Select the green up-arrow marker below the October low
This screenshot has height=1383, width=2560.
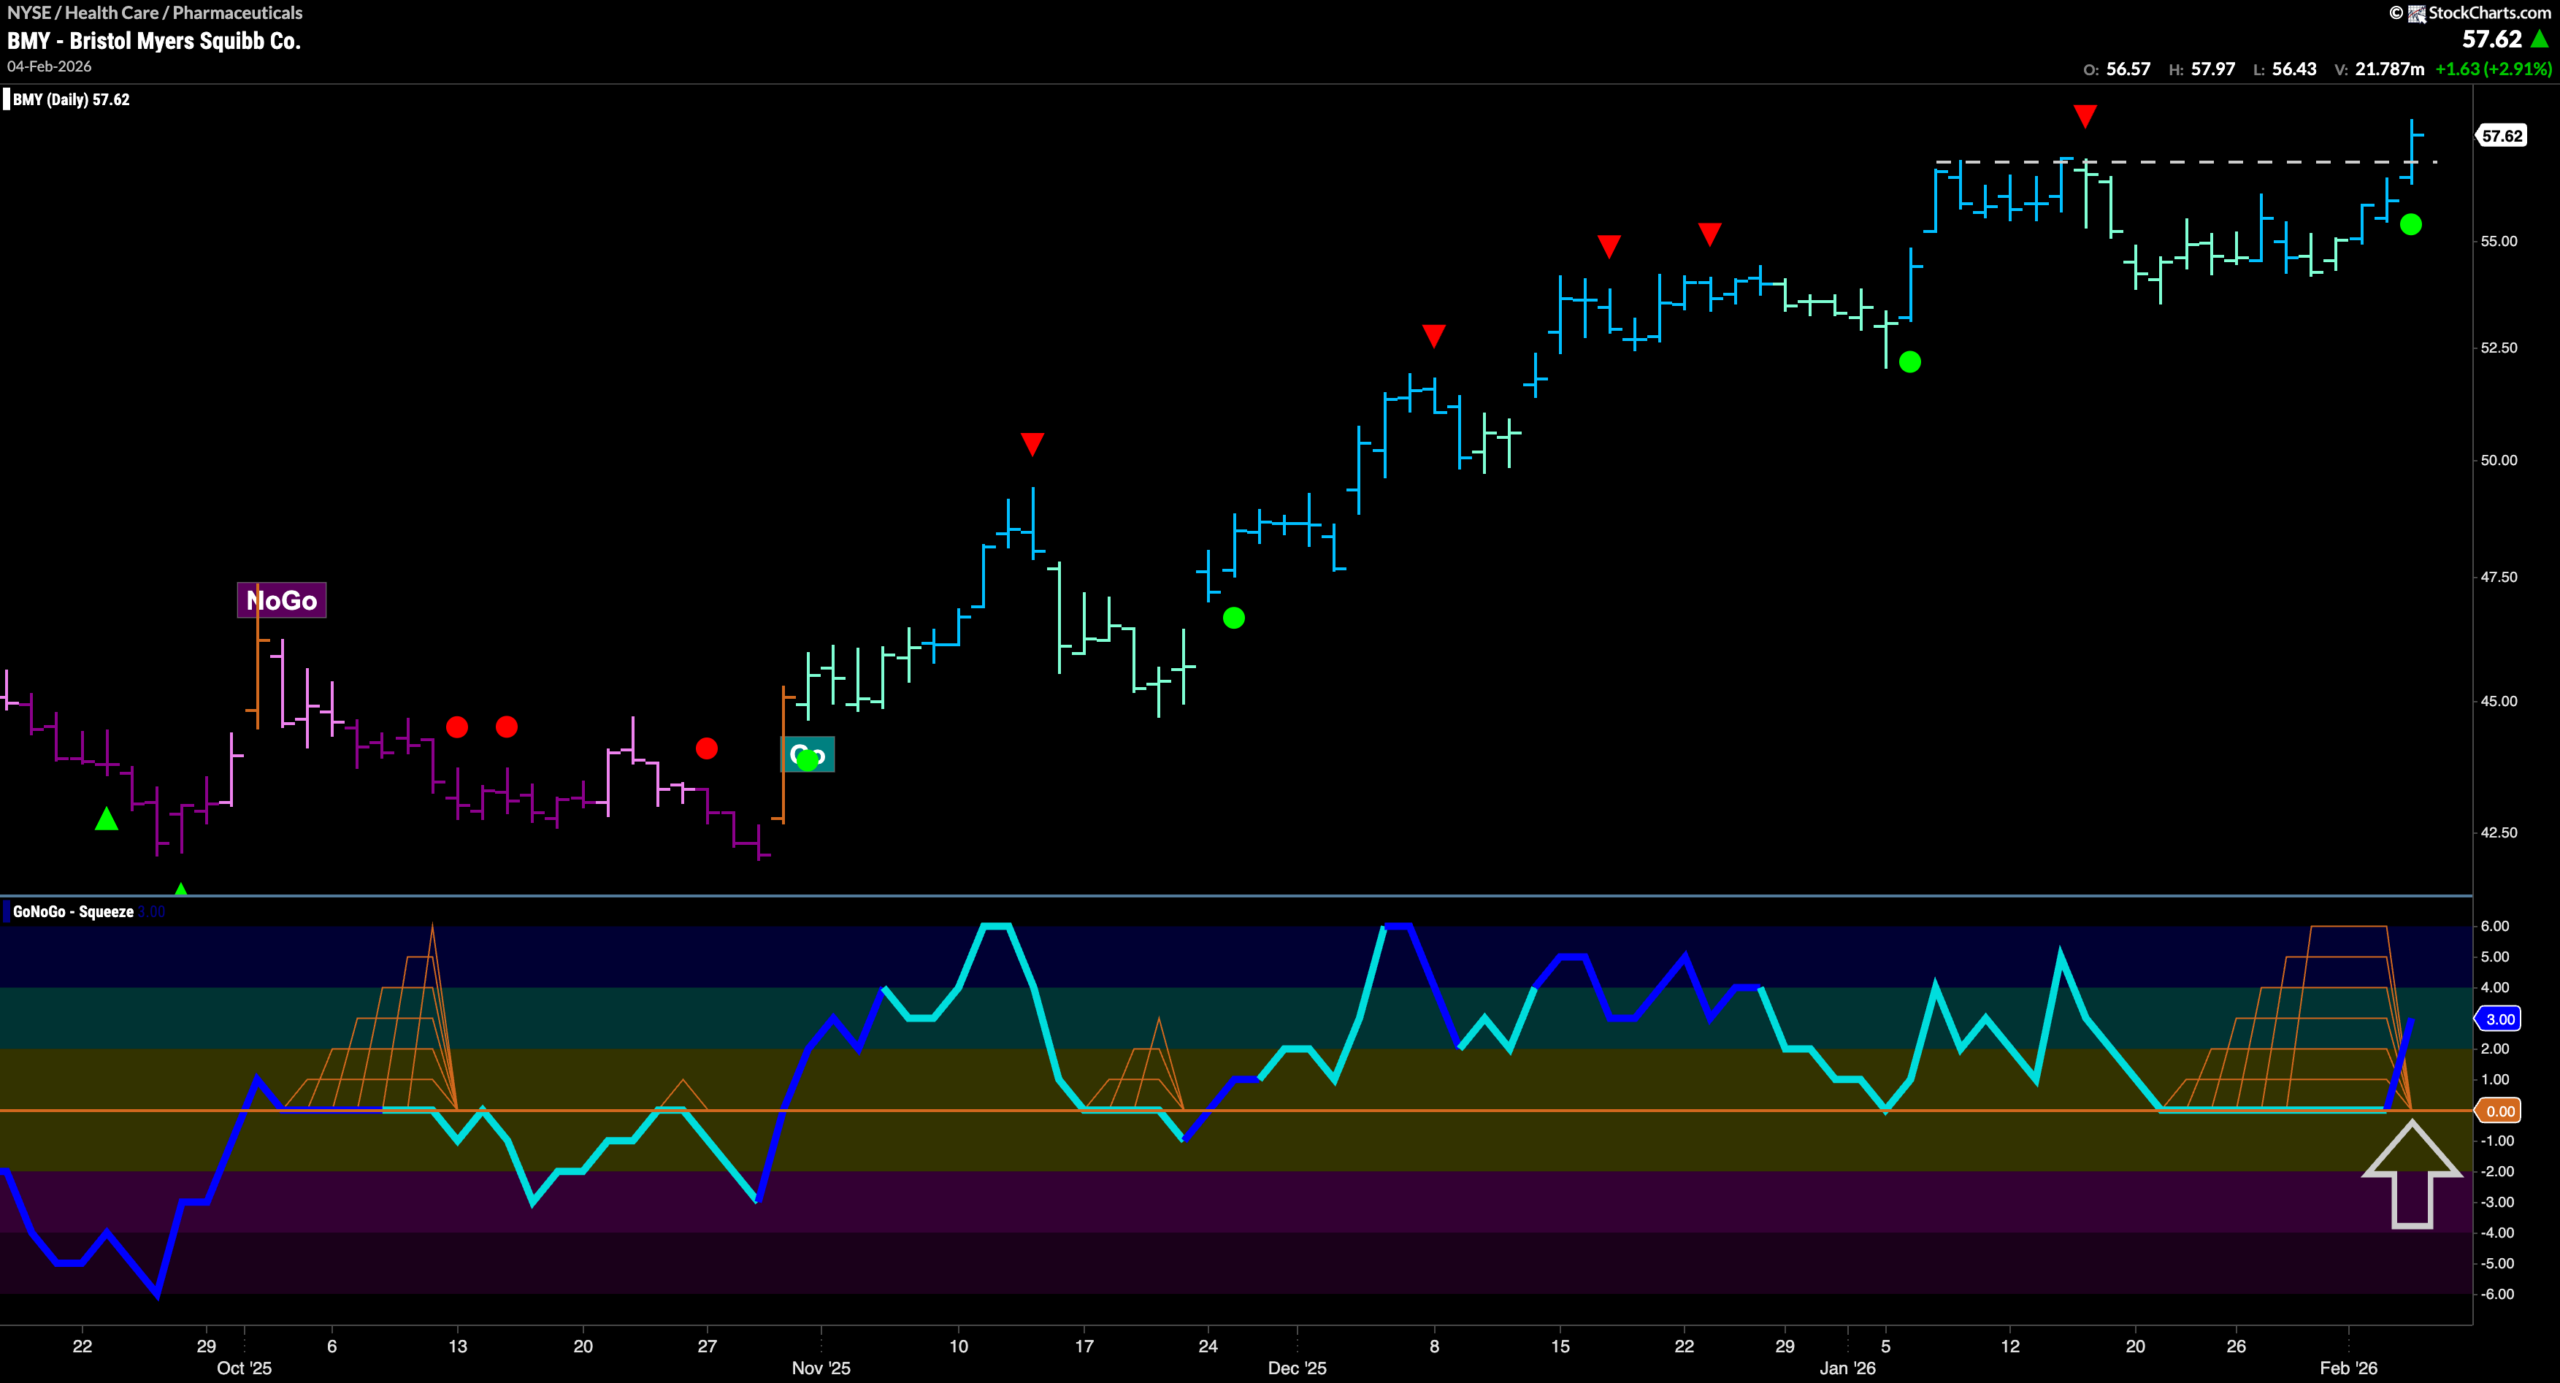coord(105,819)
